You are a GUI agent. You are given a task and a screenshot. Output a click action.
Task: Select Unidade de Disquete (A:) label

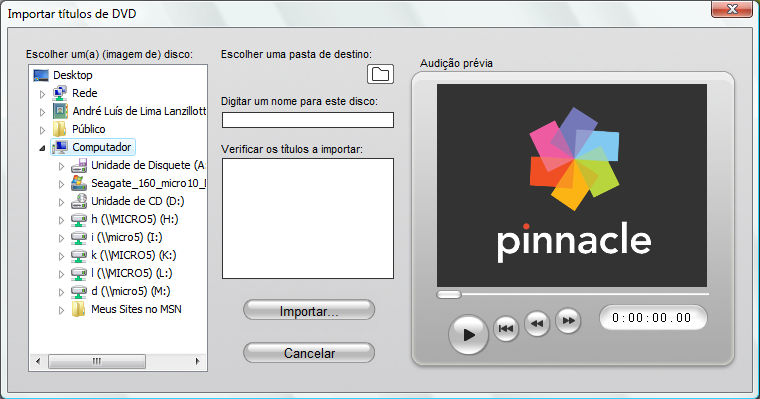click(x=148, y=165)
